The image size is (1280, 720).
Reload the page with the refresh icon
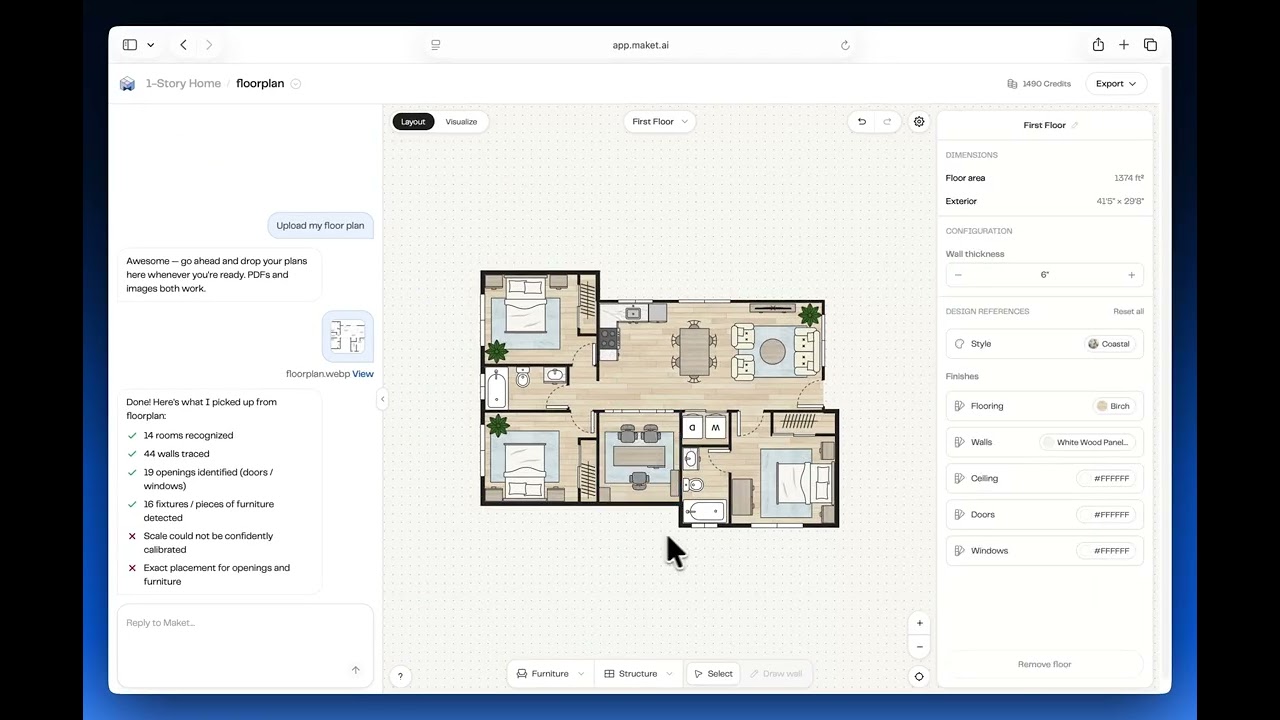[845, 45]
